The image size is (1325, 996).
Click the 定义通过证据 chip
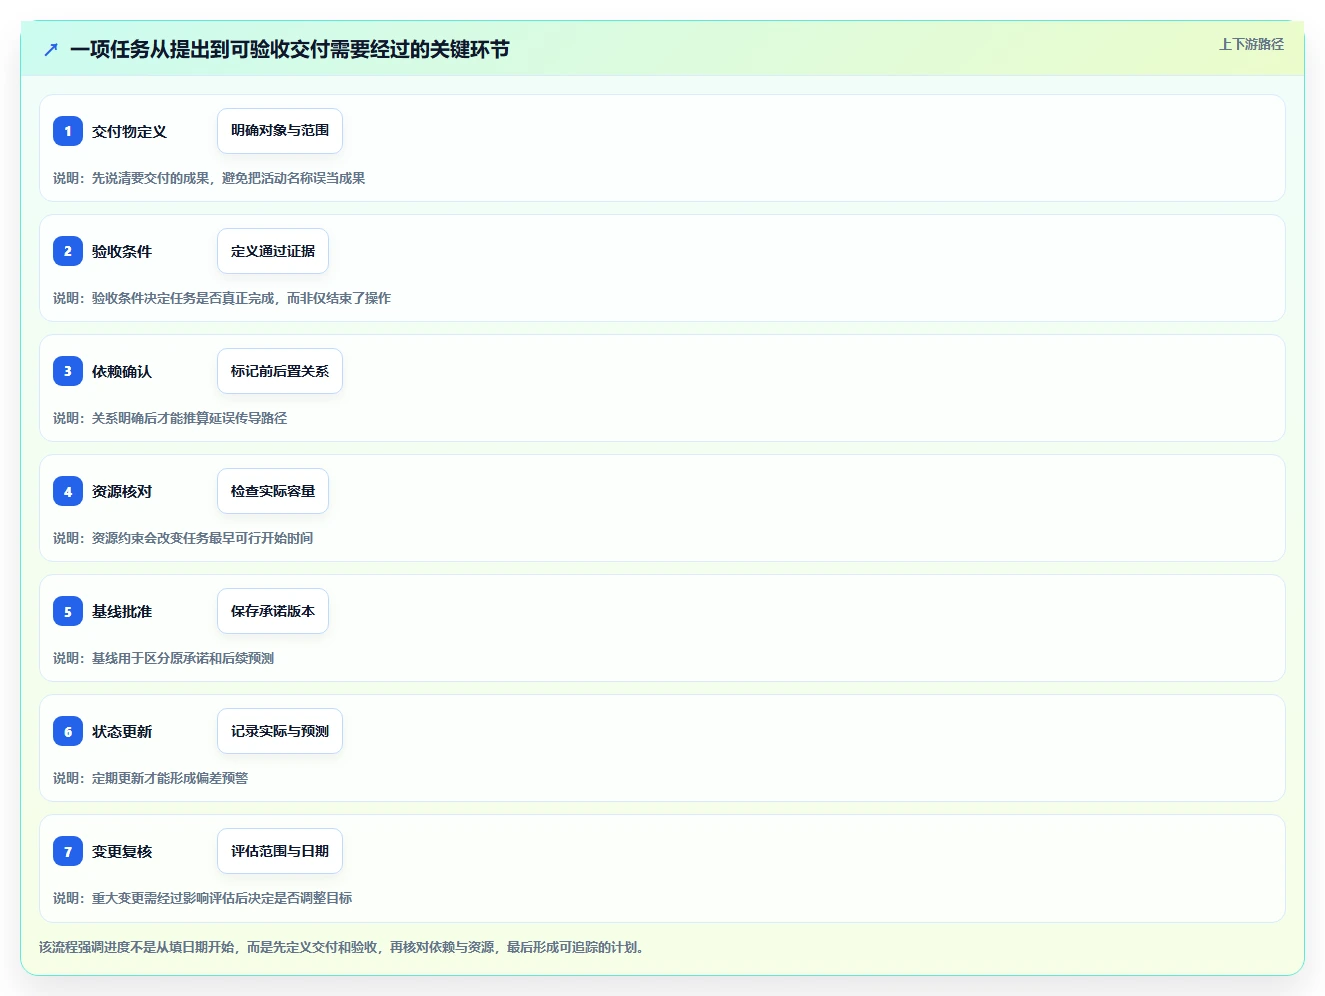[x=273, y=251]
